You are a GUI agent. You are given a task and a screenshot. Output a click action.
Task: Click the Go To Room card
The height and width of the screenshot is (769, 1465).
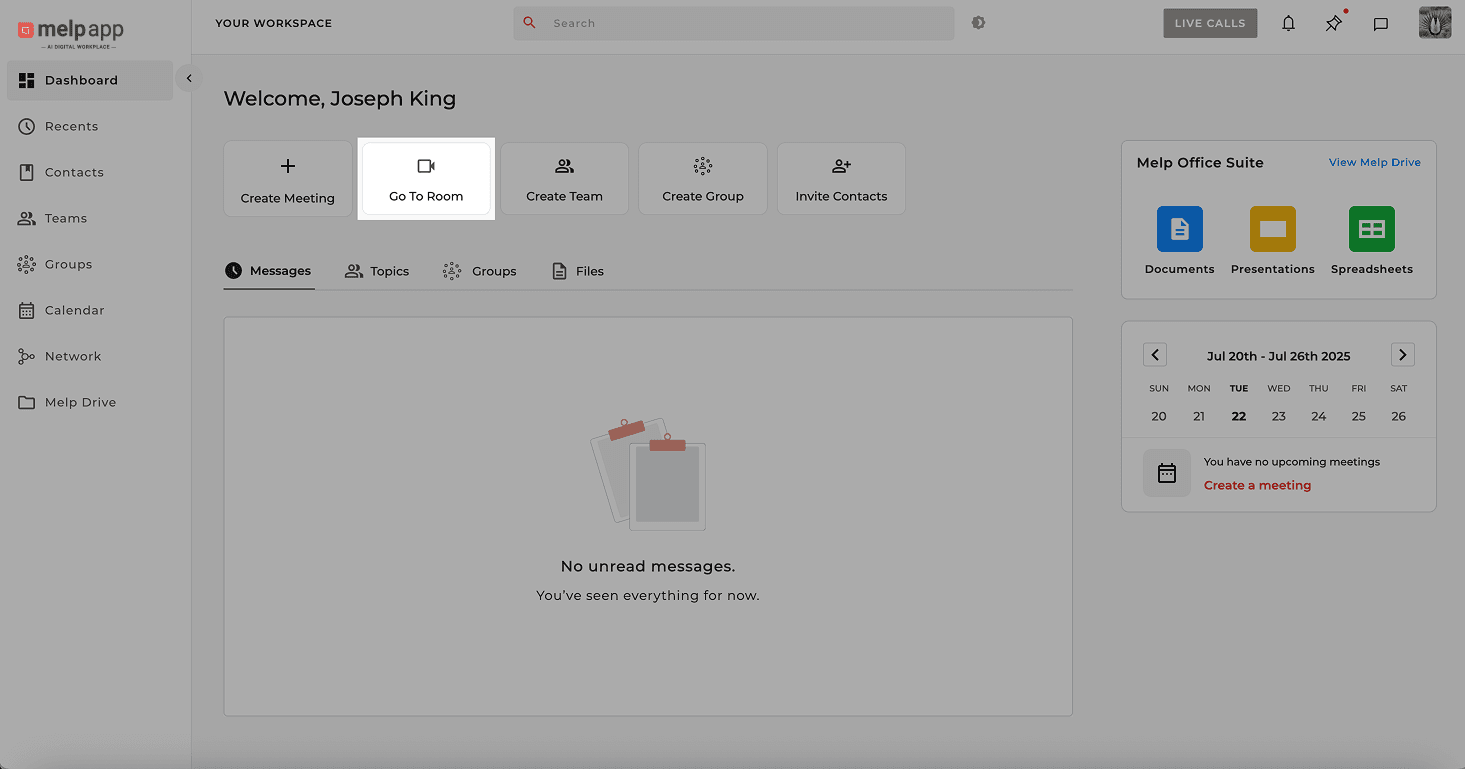425,178
